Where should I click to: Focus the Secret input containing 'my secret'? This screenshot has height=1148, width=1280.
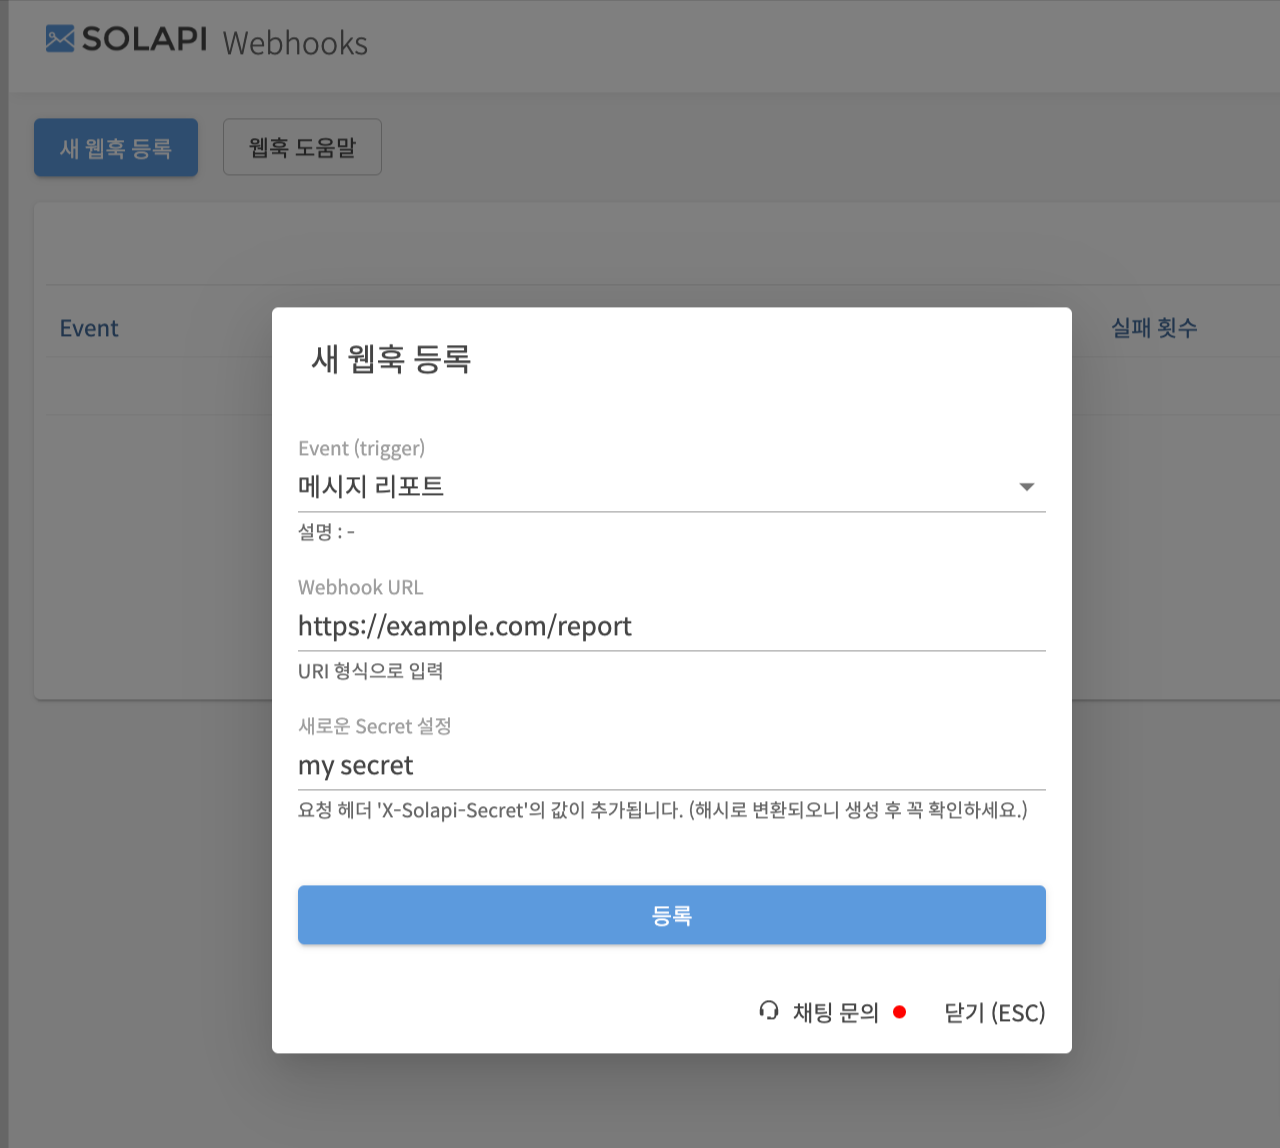pyautogui.click(x=670, y=765)
